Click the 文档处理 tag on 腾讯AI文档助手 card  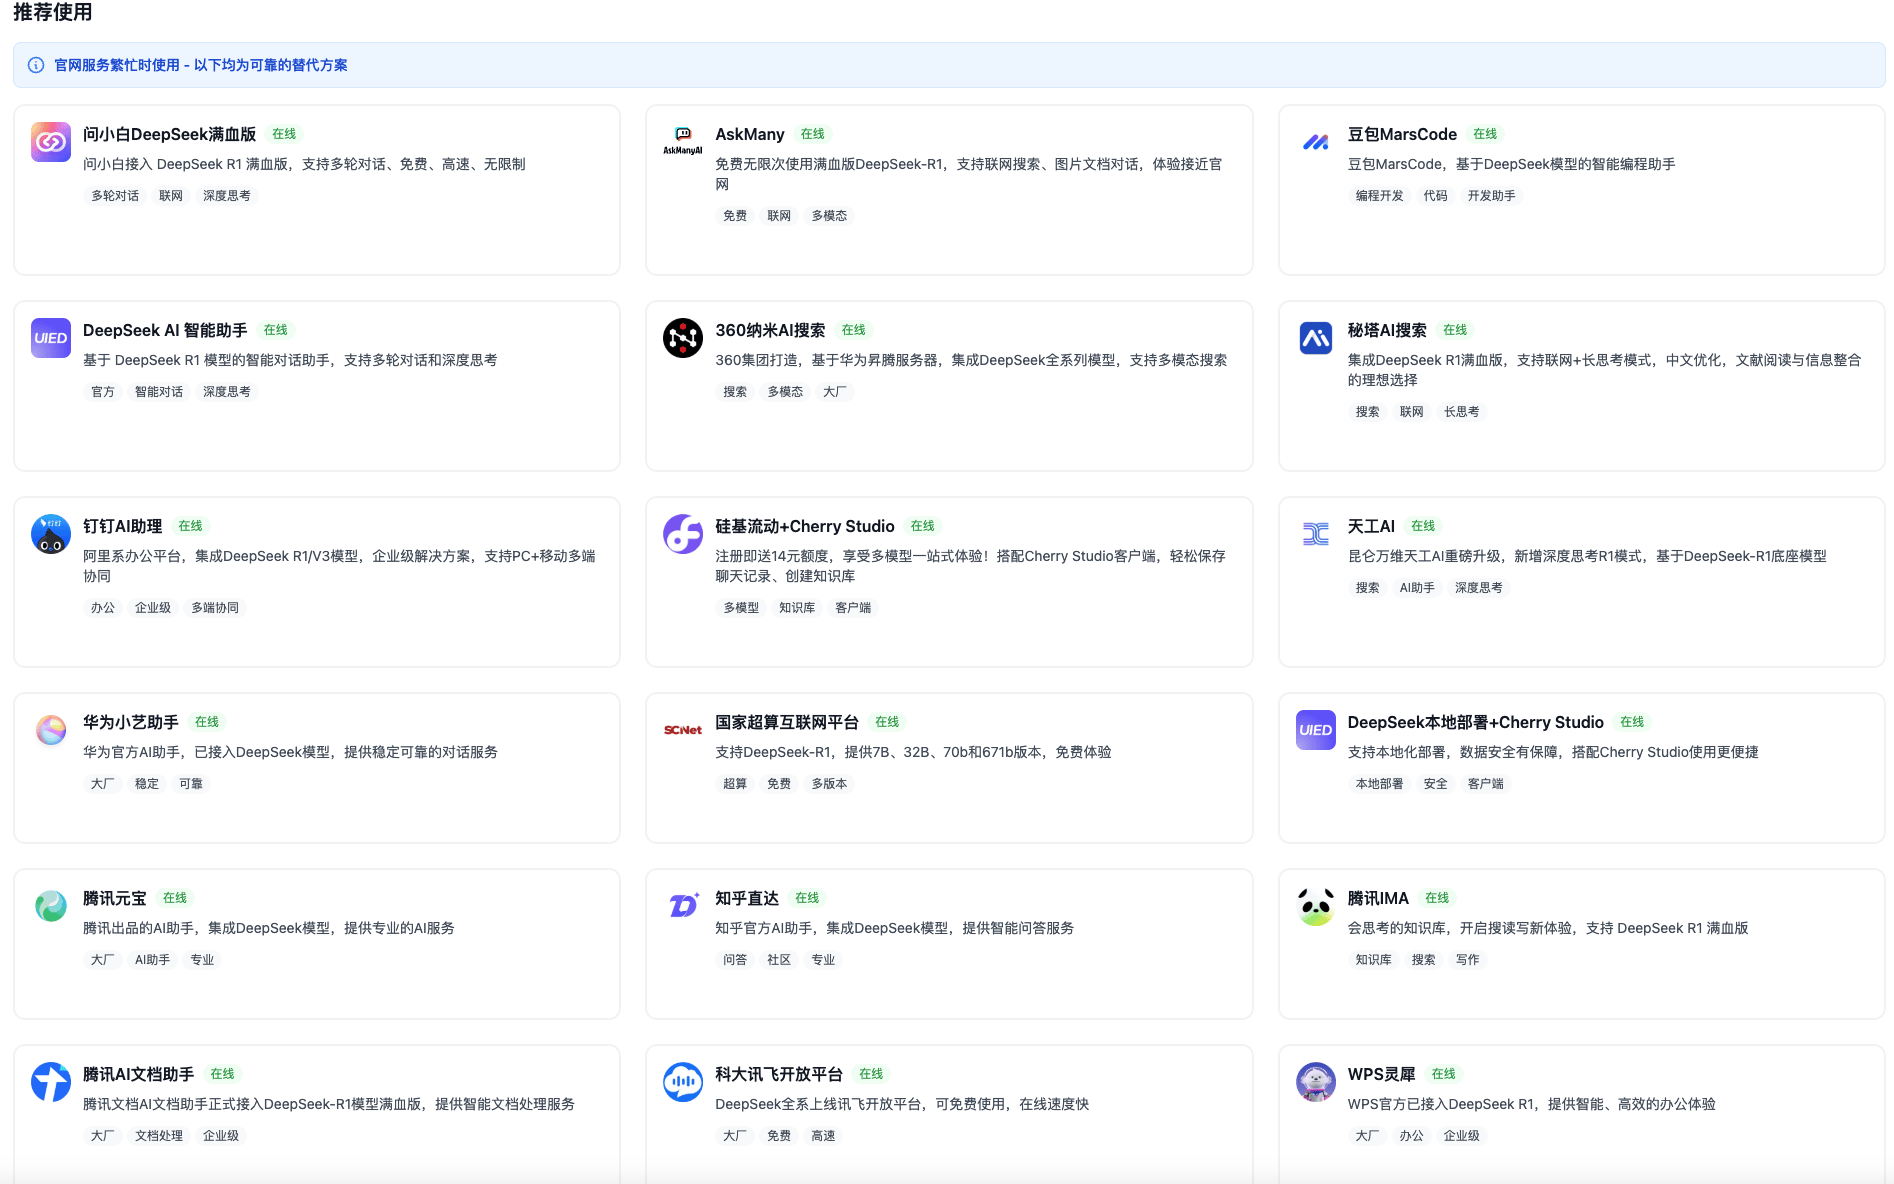click(159, 1136)
